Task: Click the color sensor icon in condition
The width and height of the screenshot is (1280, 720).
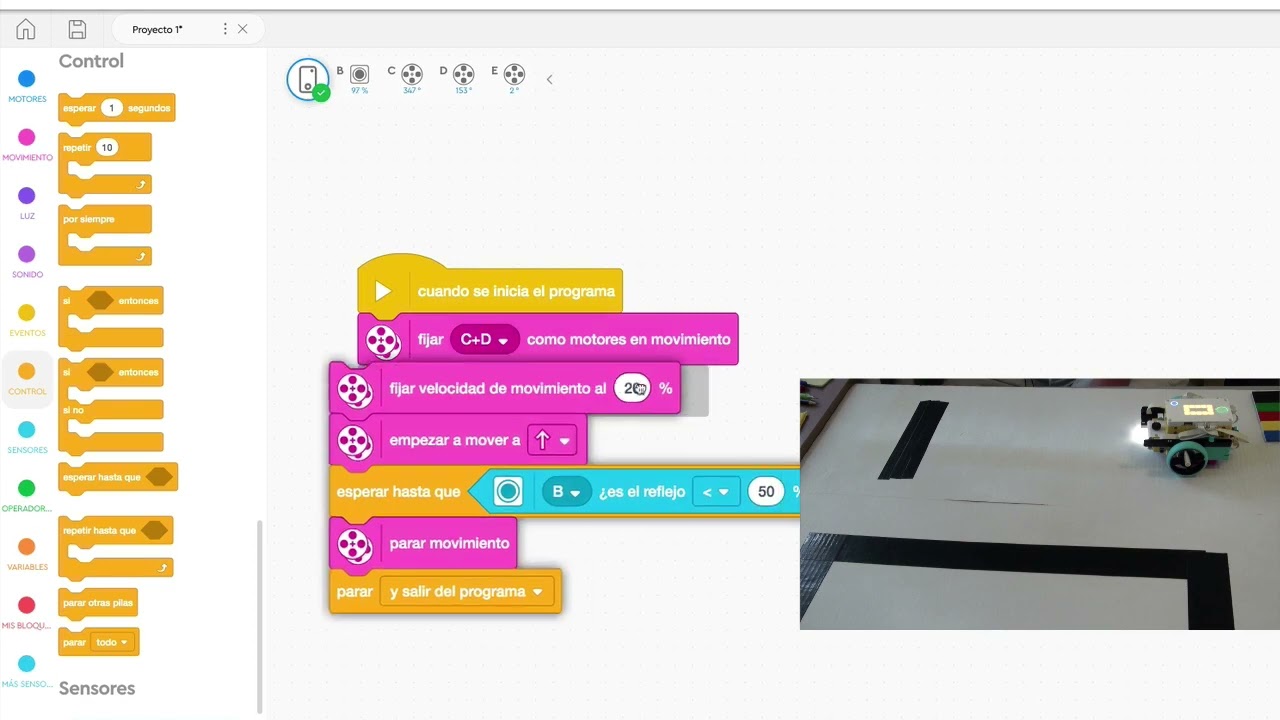Action: click(508, 491)
